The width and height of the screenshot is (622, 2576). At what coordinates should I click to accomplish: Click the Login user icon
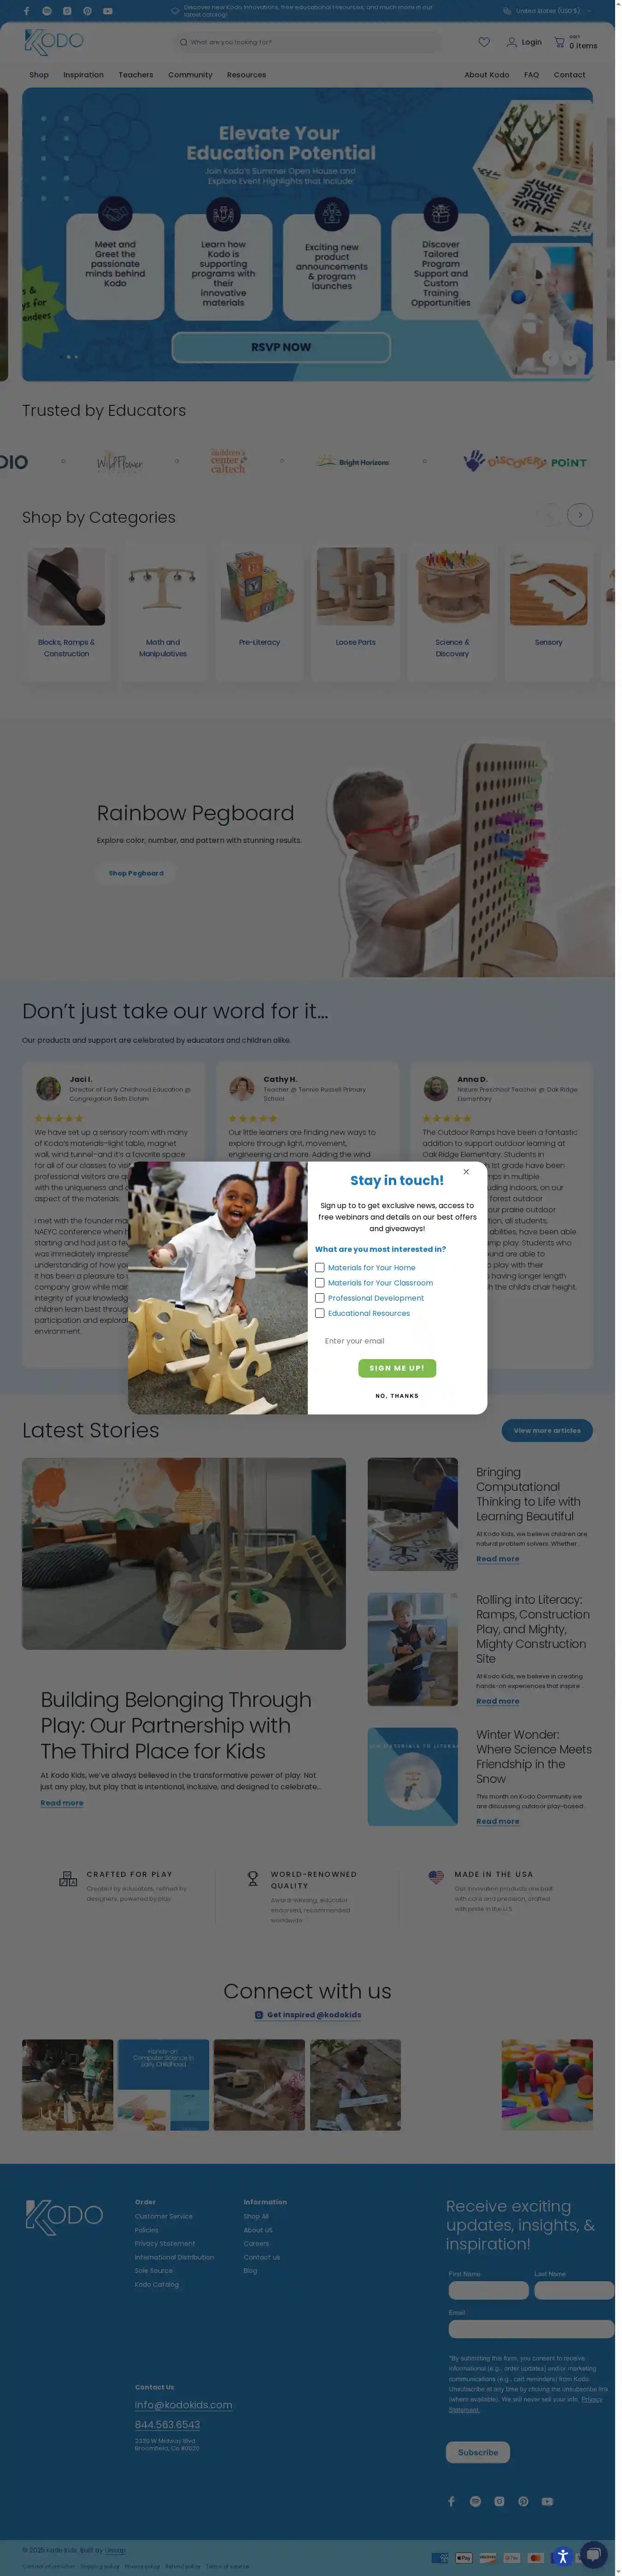512,42
